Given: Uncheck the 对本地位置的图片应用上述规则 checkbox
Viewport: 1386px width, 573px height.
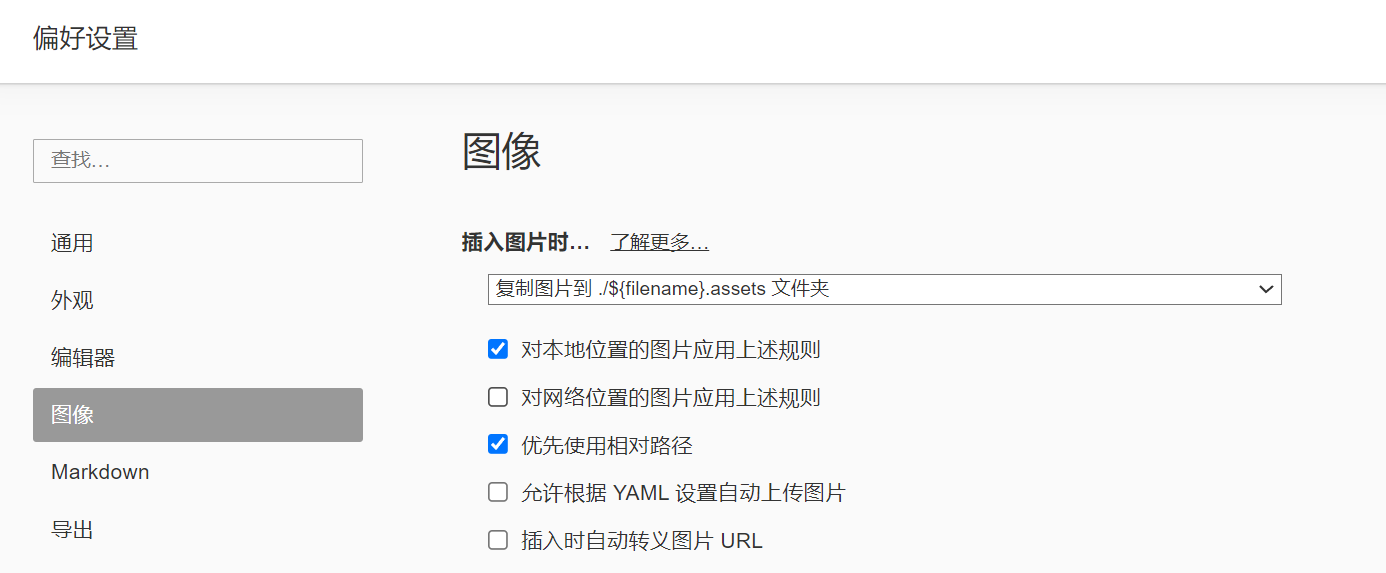Looking at the screenshot, I should (x=498, y=350).
